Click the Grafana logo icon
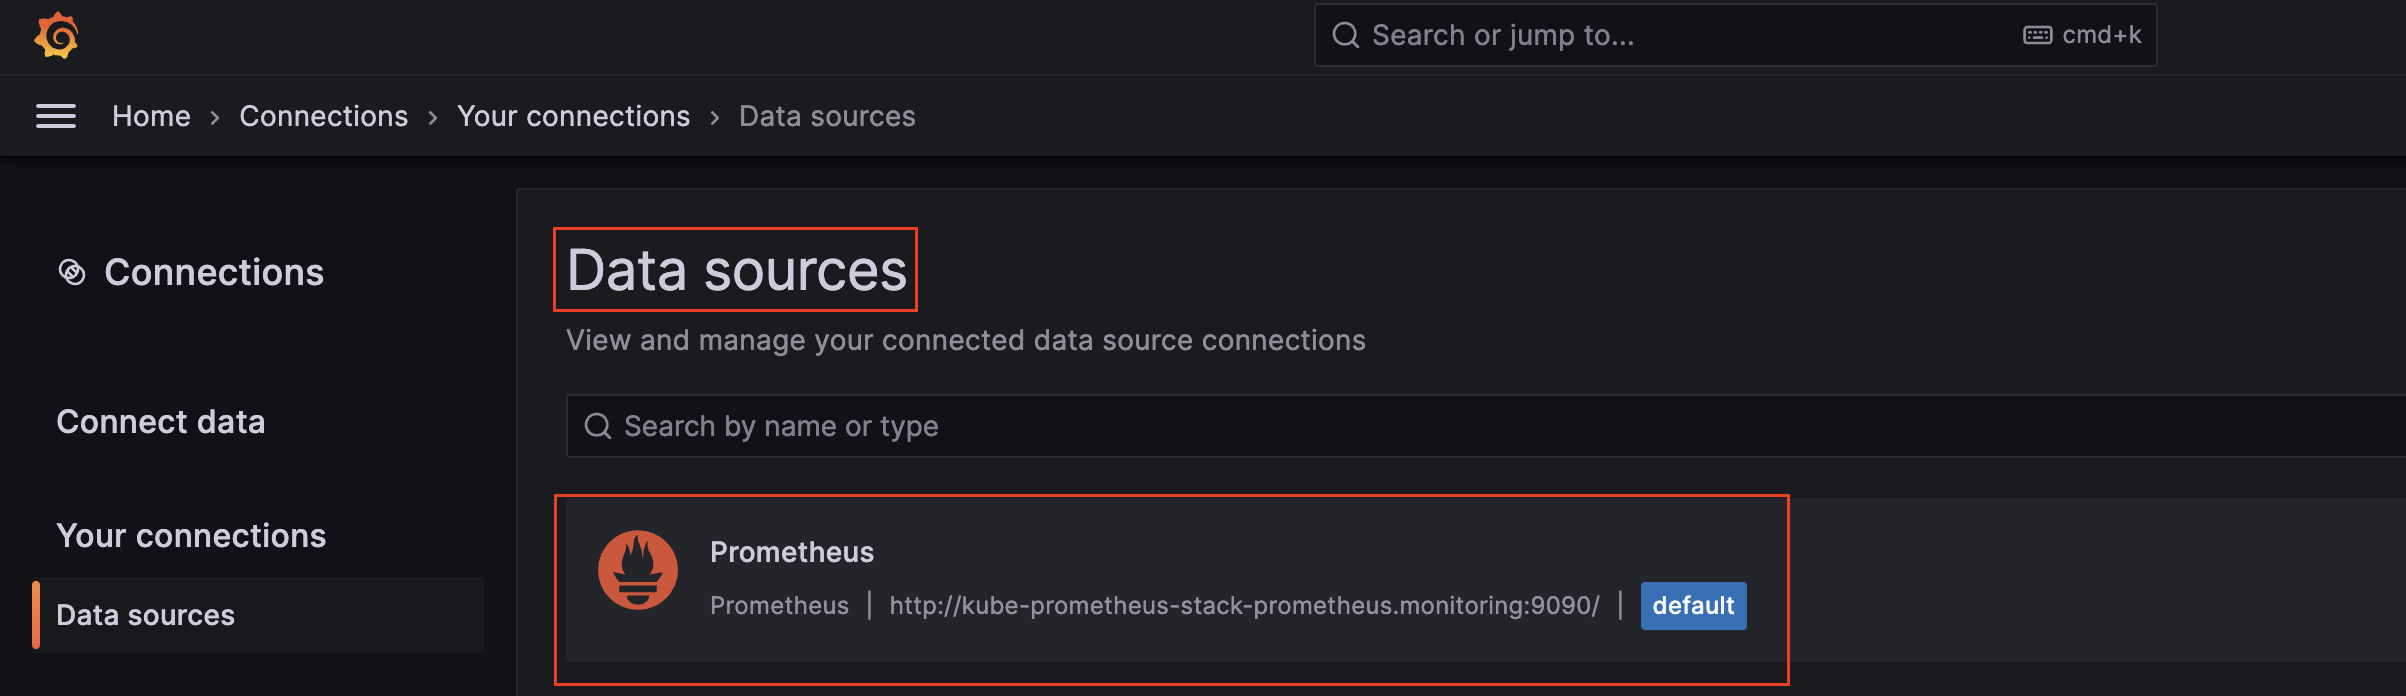The image size is (2406, 696). tap(56, 36)
